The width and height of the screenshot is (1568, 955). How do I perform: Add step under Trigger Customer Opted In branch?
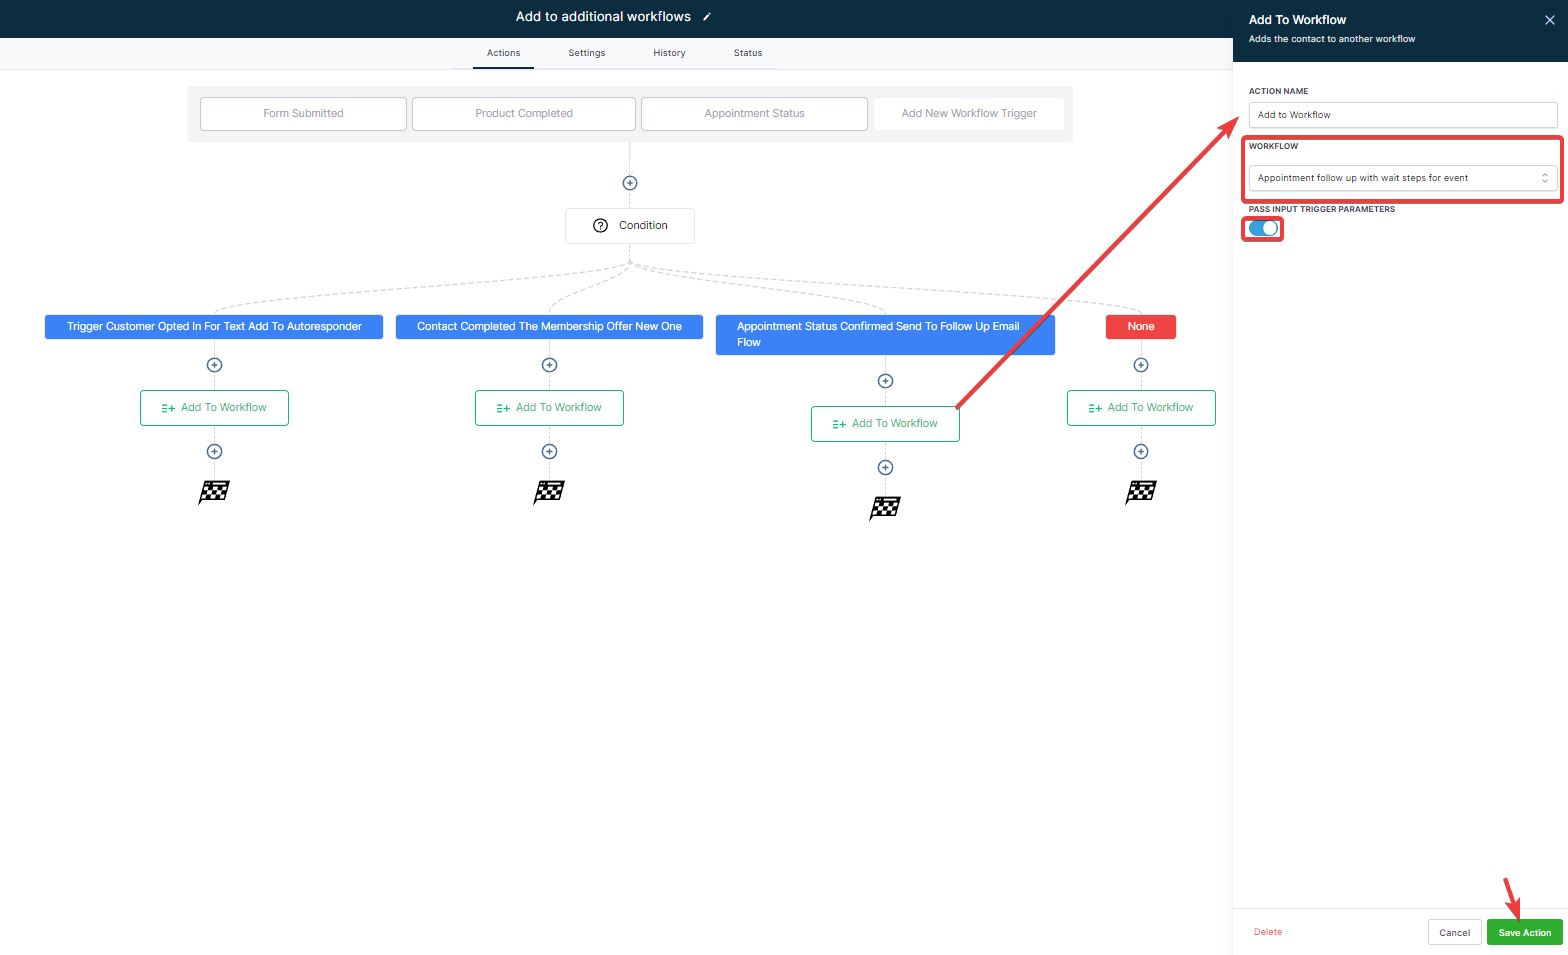point(214,365)
